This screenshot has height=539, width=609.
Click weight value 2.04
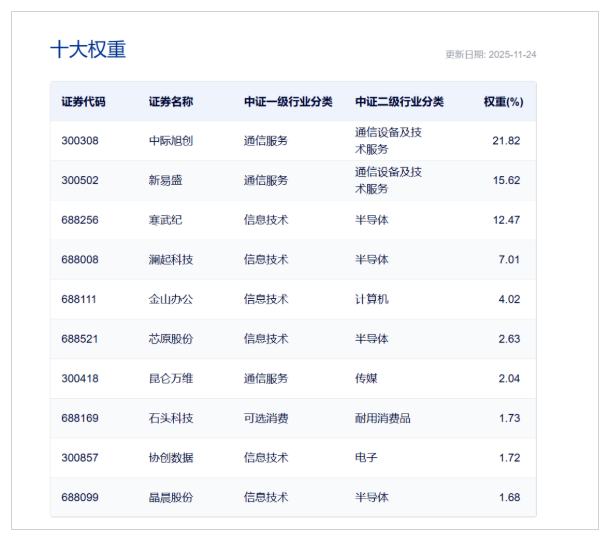[509, 378]
